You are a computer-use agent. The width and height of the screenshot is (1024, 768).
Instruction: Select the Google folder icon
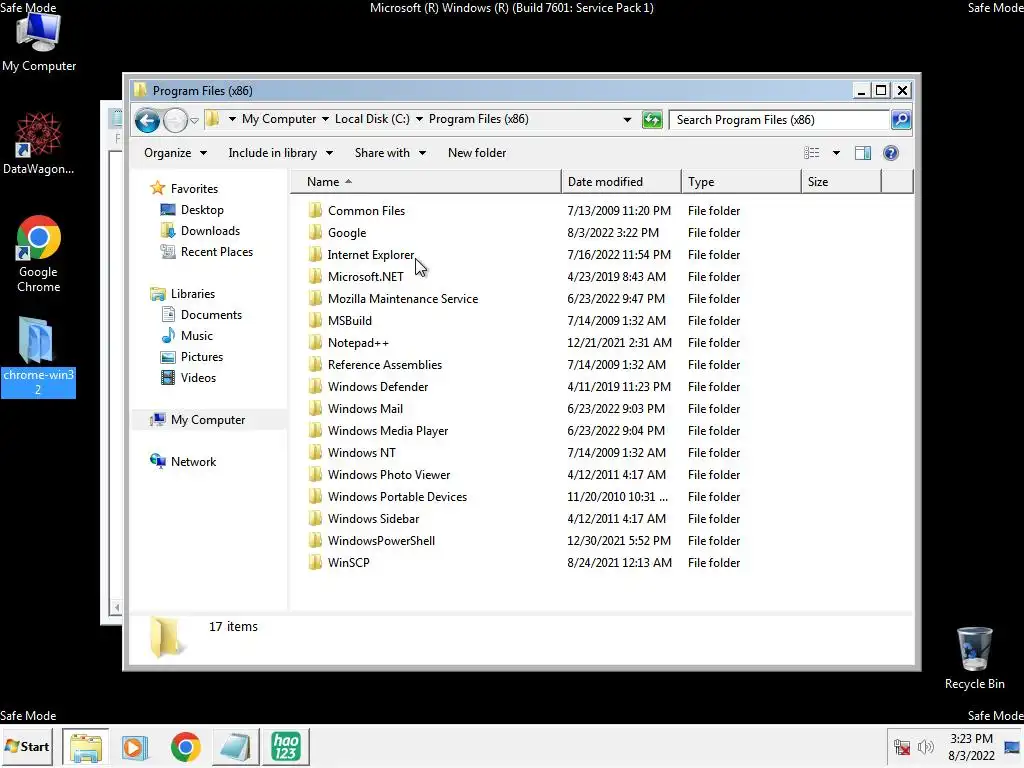(x=315, y=232)
